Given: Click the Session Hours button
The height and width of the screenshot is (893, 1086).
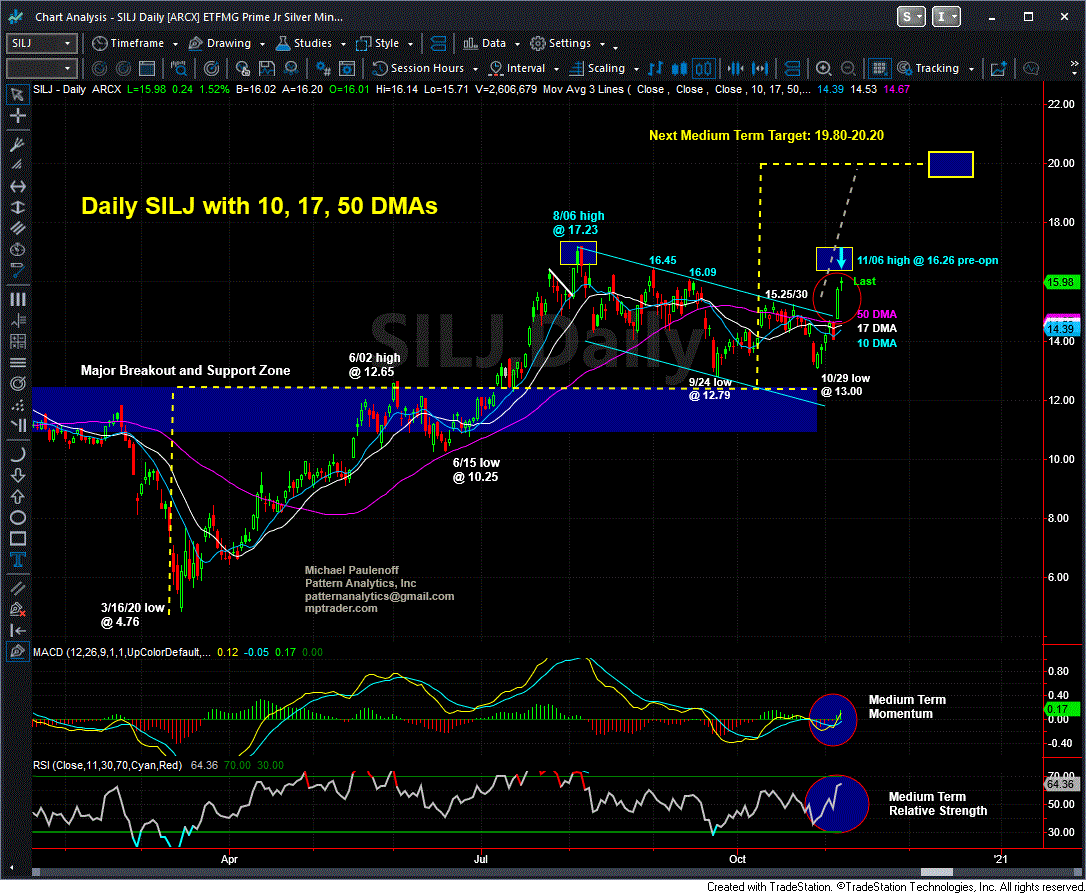Looking at the screenshot, I should click(x=419, y=68).
